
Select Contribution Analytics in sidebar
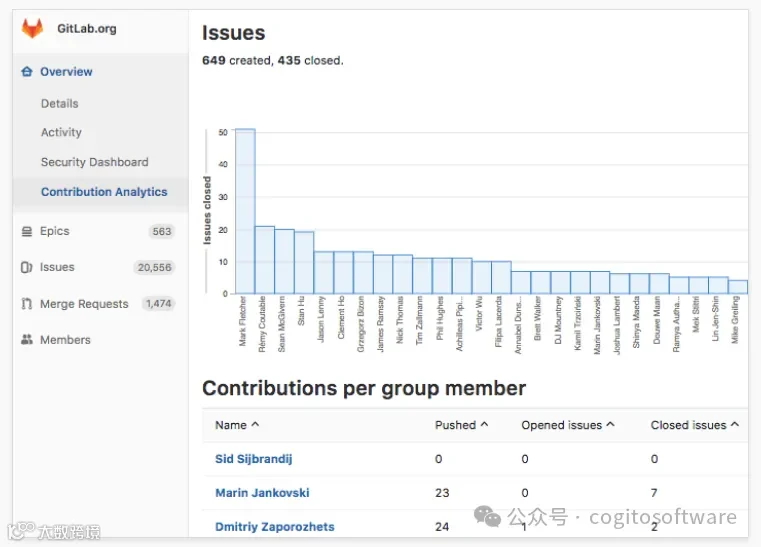pos(104,192)
